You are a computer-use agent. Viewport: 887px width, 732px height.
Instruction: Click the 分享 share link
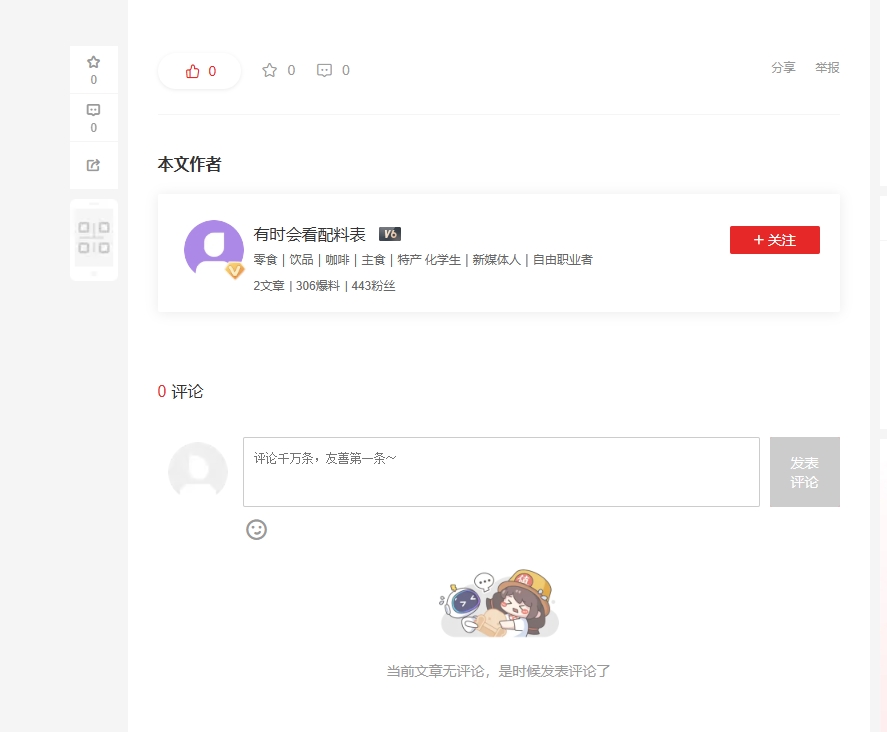tap(783, 67)
